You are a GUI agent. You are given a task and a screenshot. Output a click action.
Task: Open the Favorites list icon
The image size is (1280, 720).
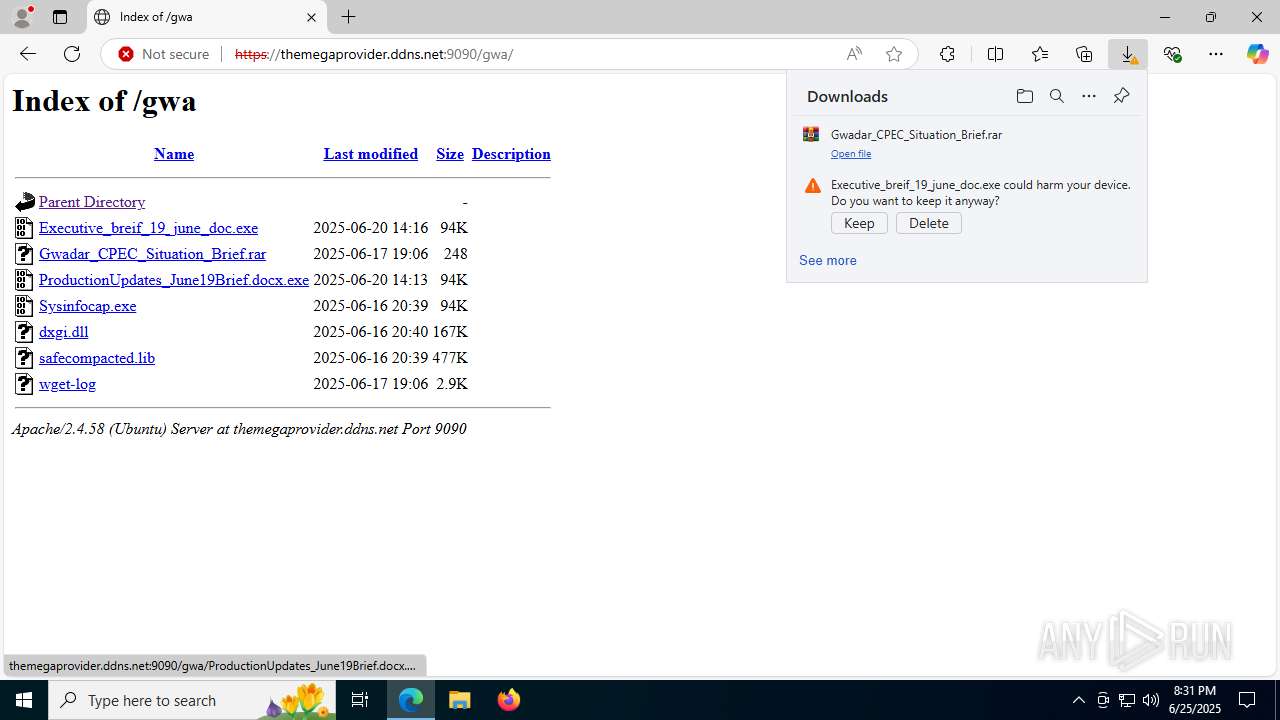pyautogui.click(x=1040, y=54)
